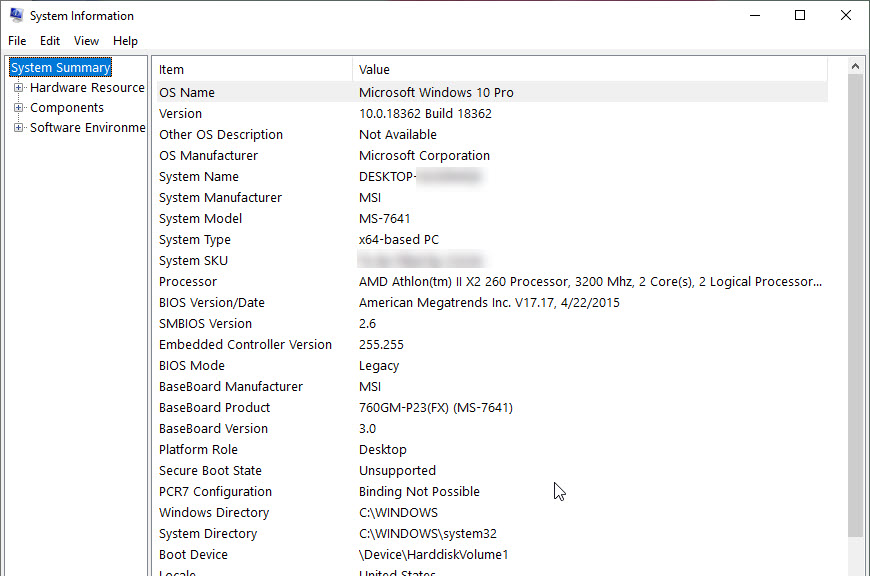Click the System Manufacturer label
Viewport: 870px width, 576px height.
[220, 198]
